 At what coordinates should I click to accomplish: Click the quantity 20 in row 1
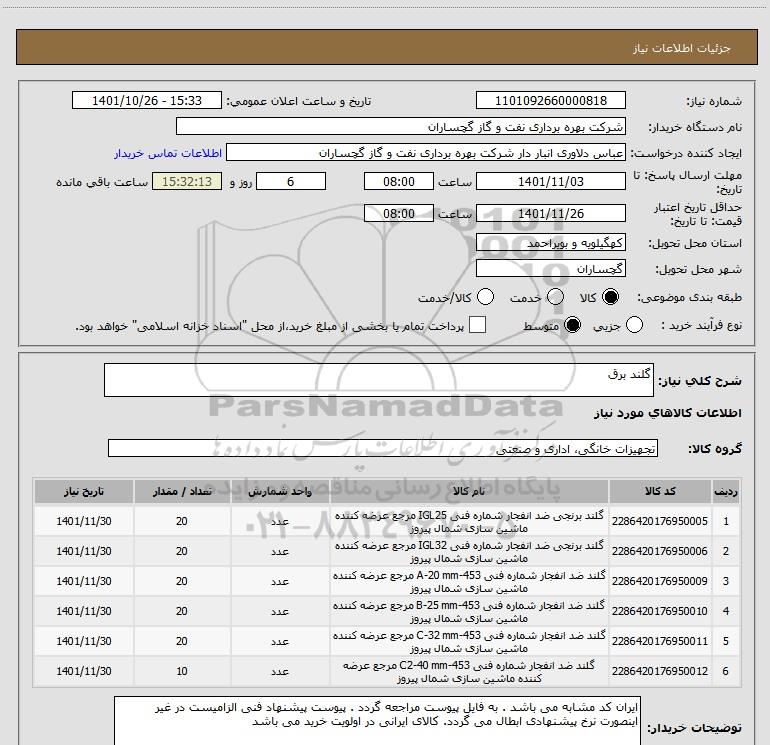182,522
